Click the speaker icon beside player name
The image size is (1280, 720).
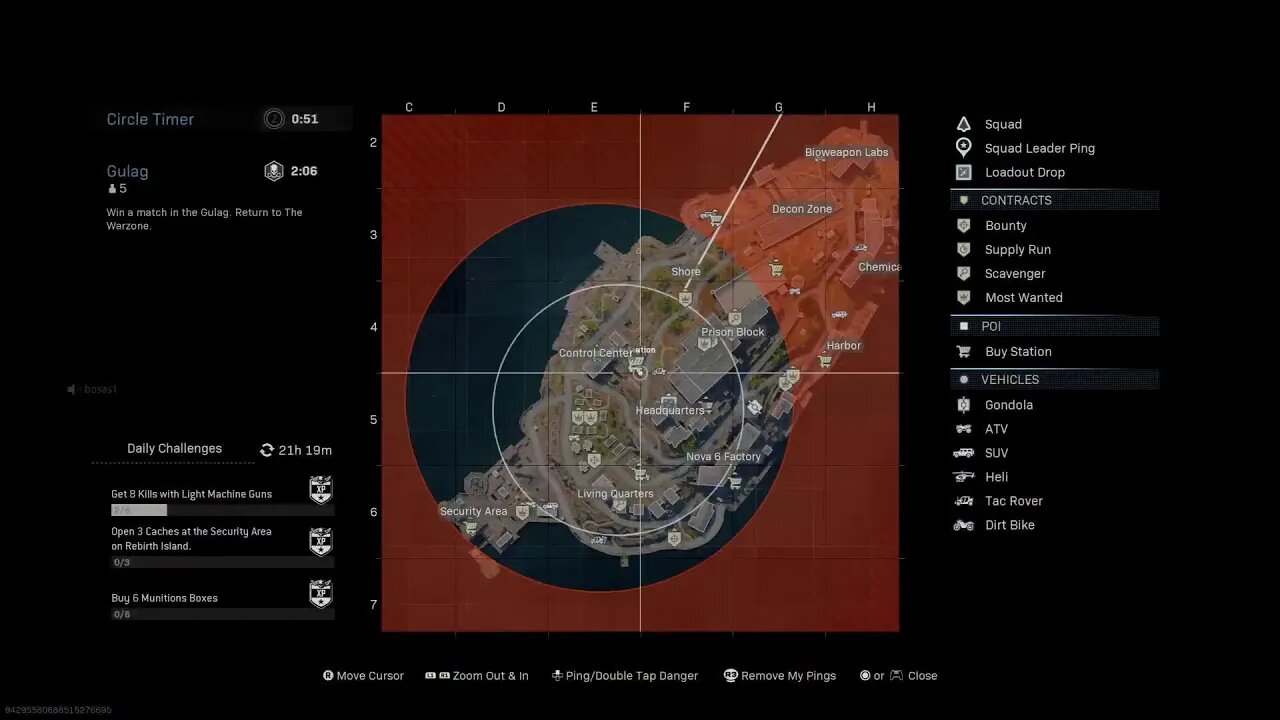pyautogui.click(x=71, y=389)
